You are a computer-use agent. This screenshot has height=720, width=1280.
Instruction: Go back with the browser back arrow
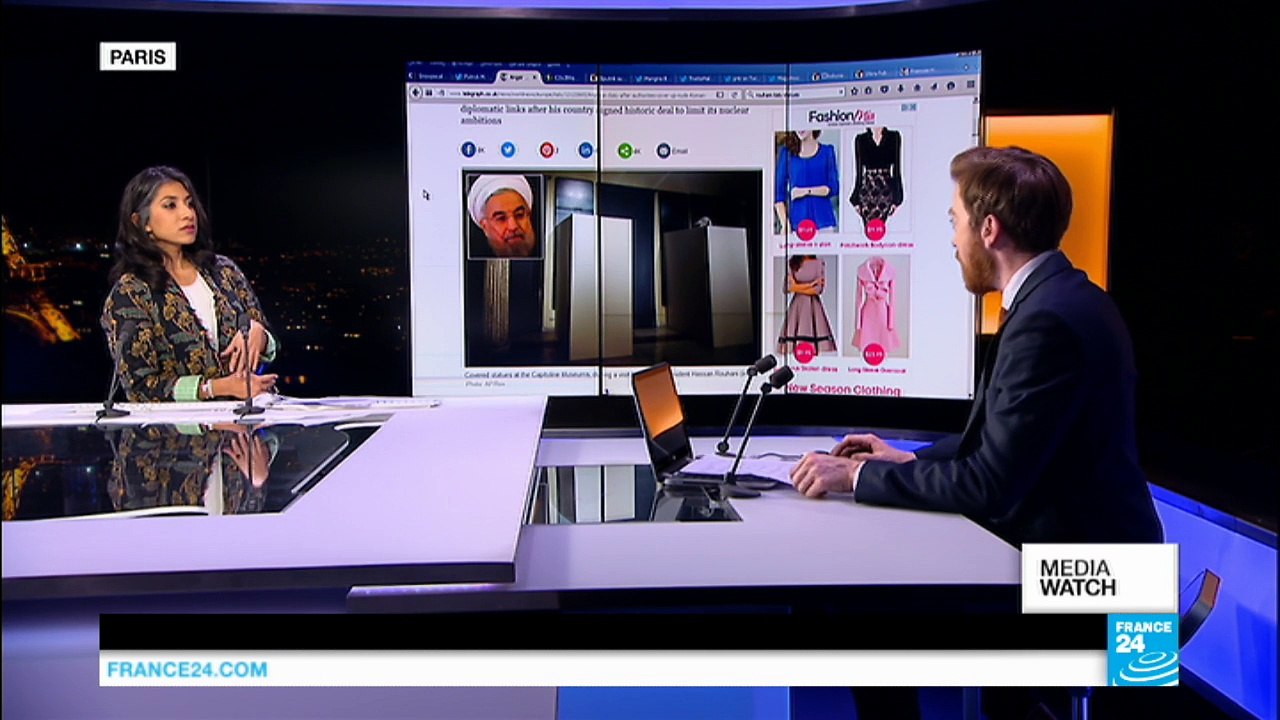[417, 92]
